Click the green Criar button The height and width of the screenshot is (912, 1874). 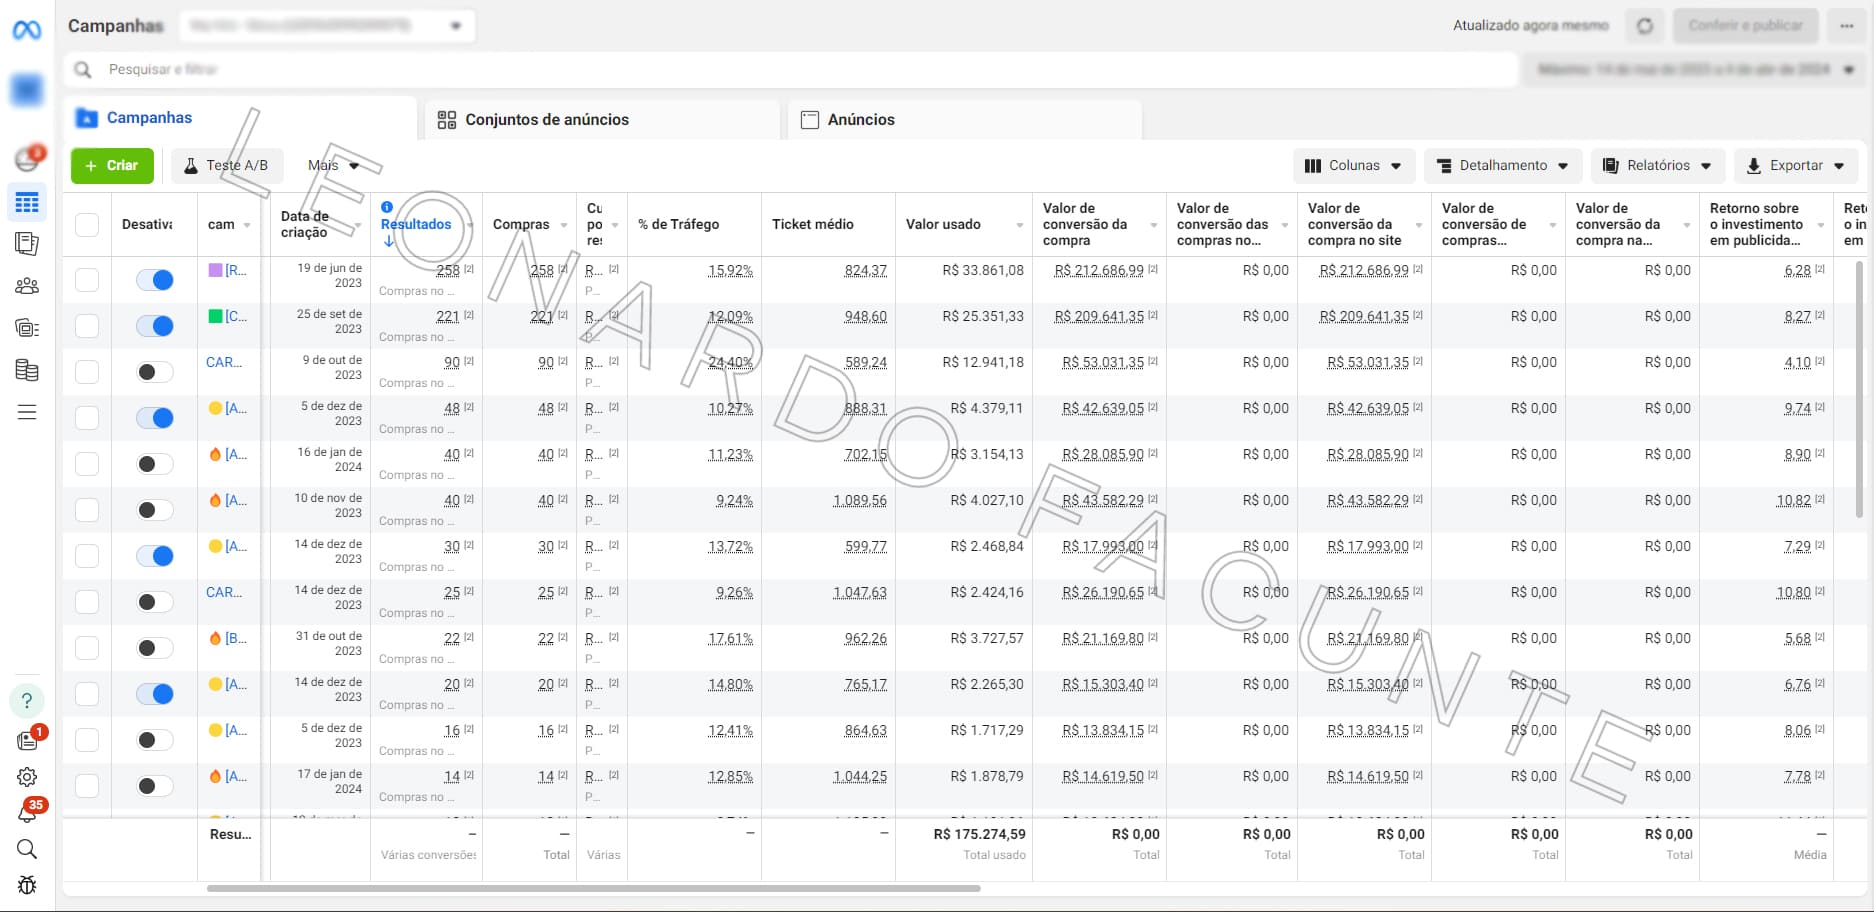coord(112,166)
